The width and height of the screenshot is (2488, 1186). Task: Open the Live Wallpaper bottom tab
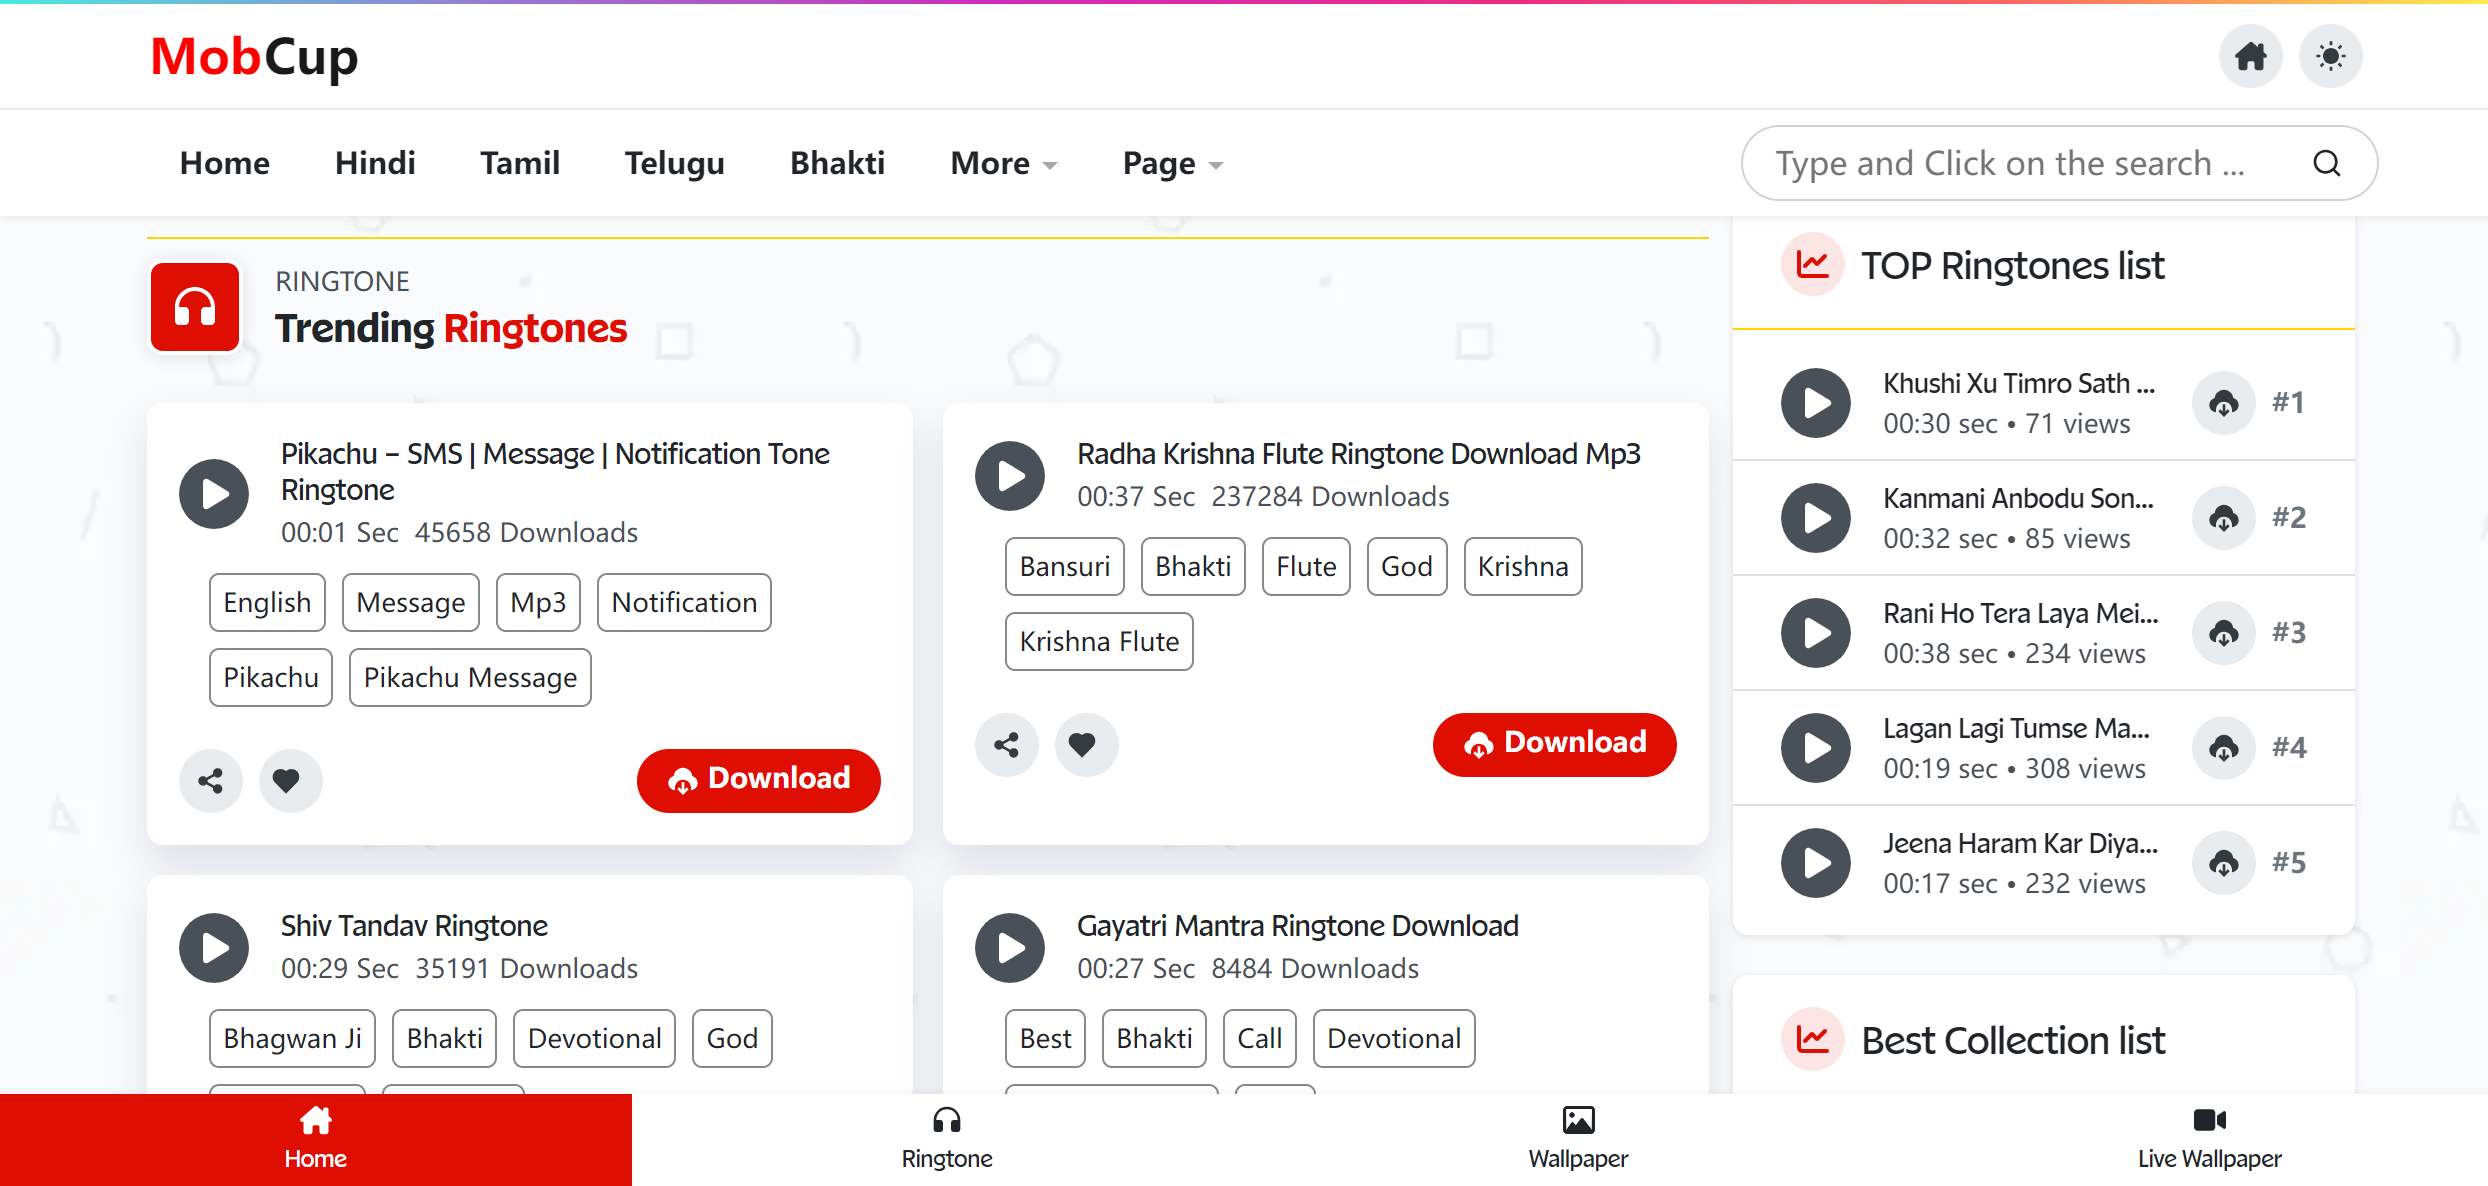(2209, 1139)
